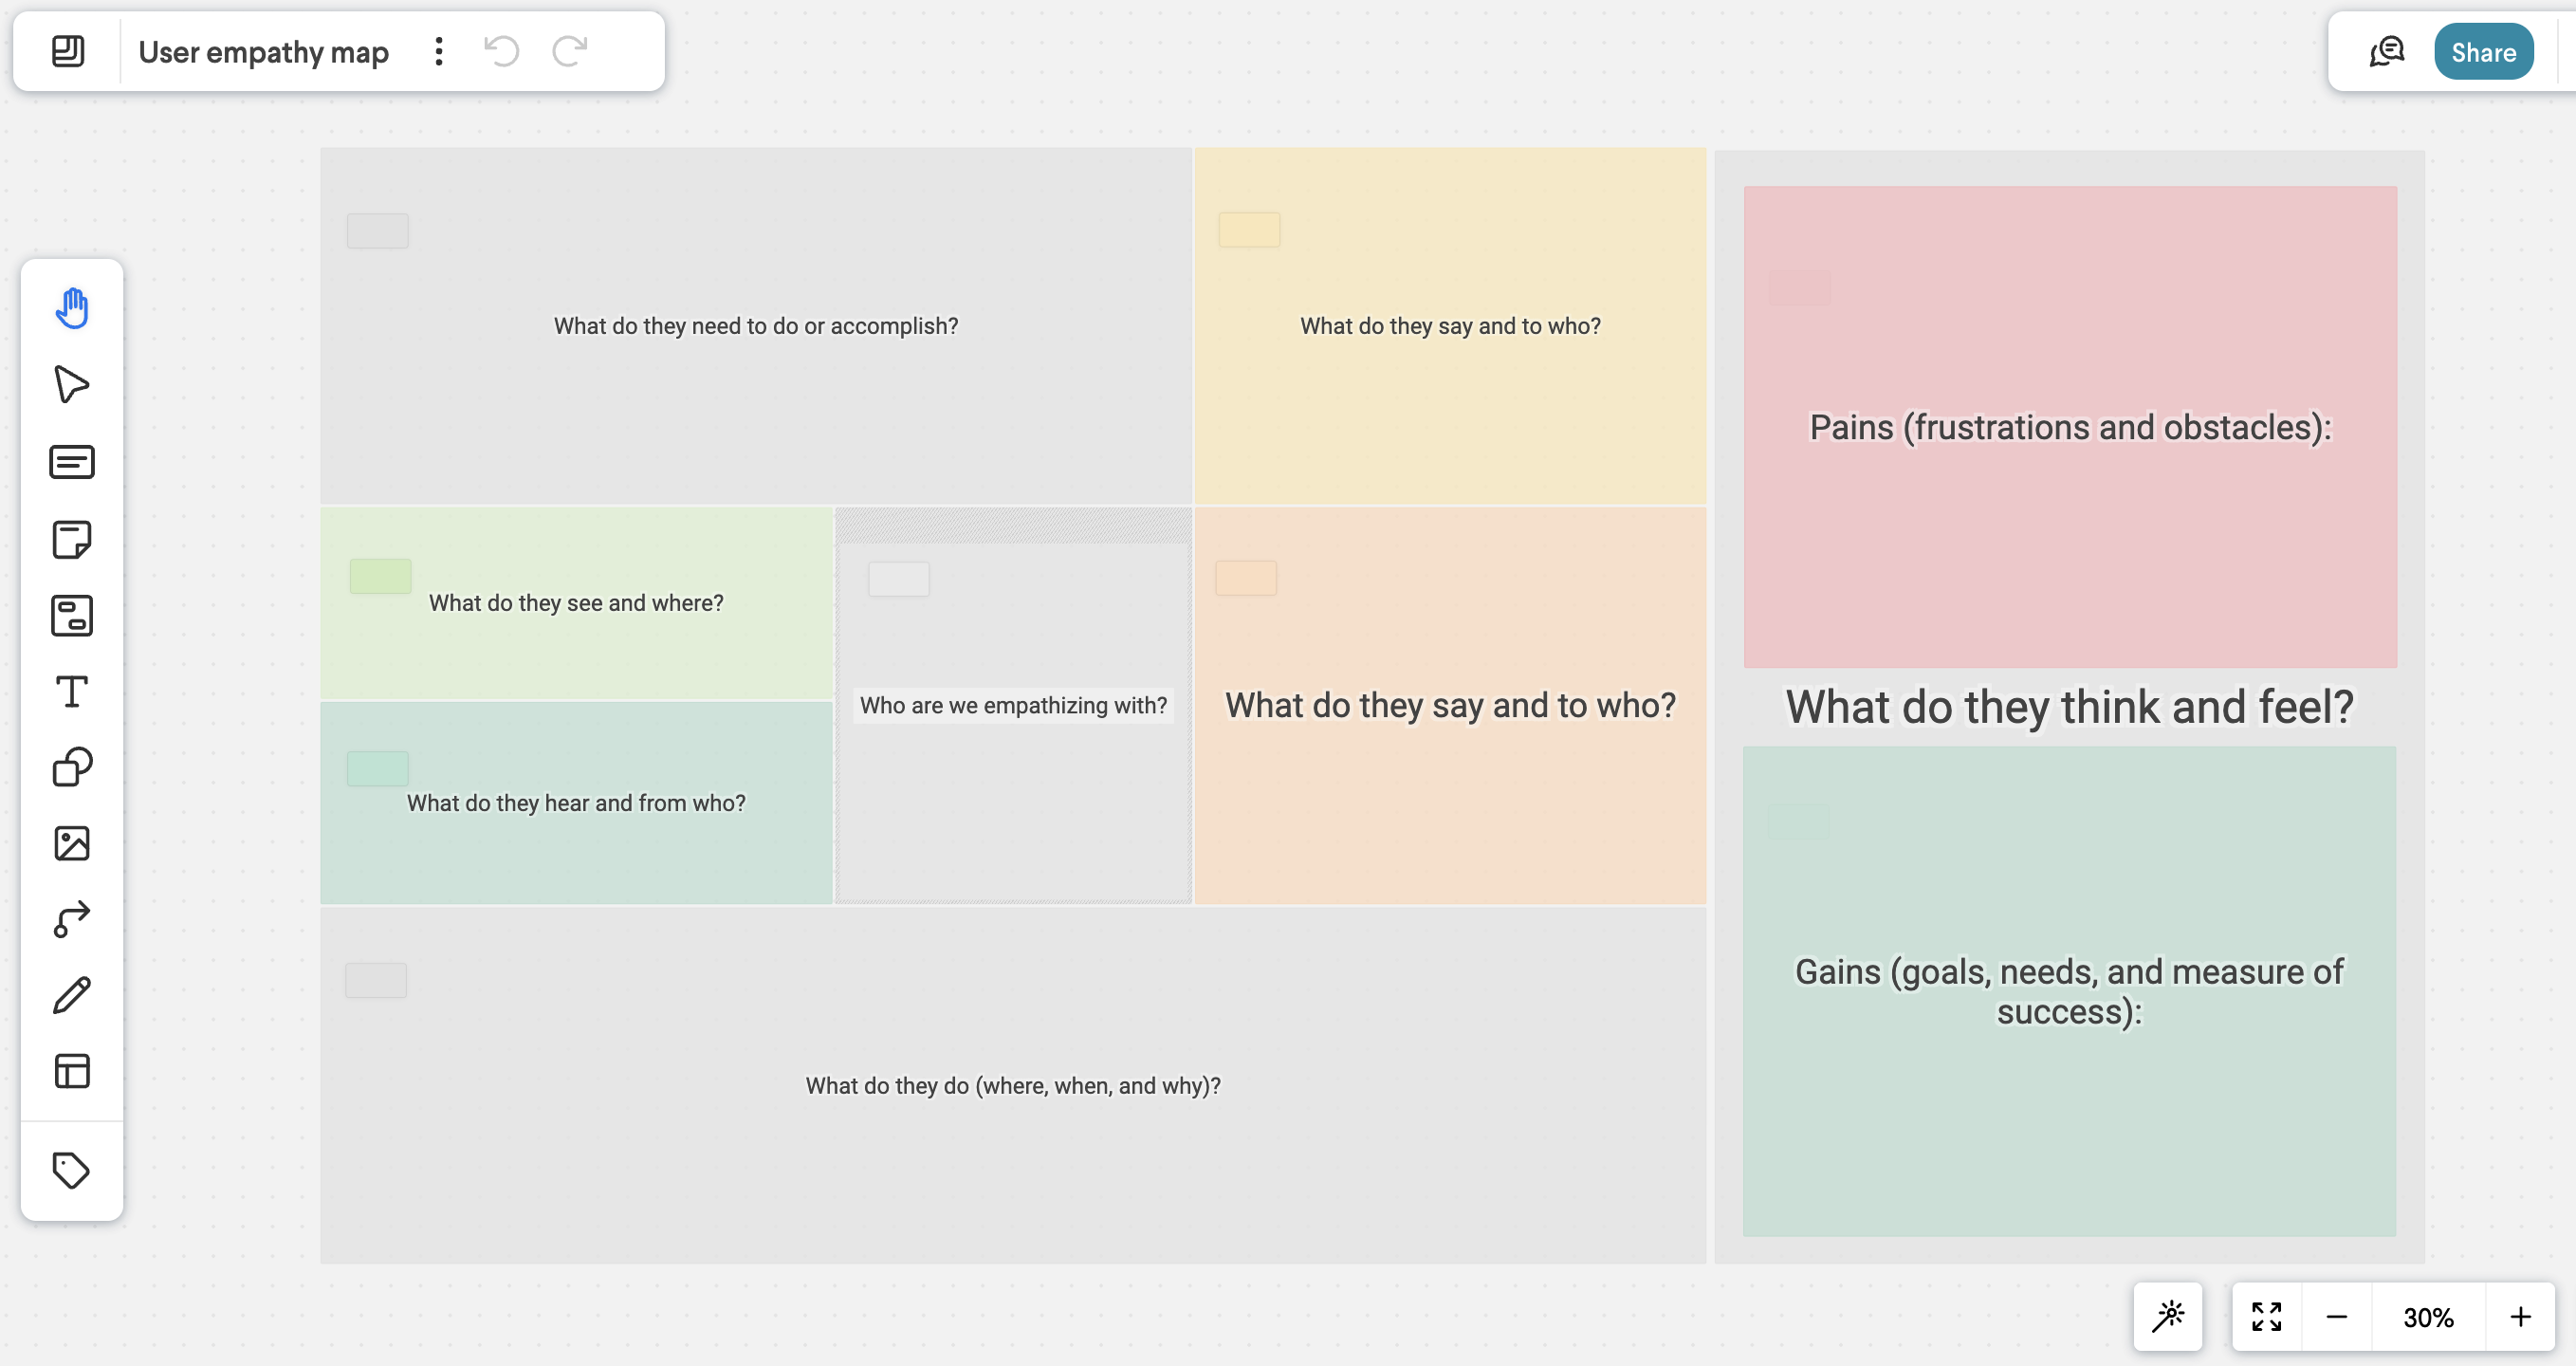Open the tags tool
This screenshot has height=1366, width=2576.
click(x=72, y=1171)
